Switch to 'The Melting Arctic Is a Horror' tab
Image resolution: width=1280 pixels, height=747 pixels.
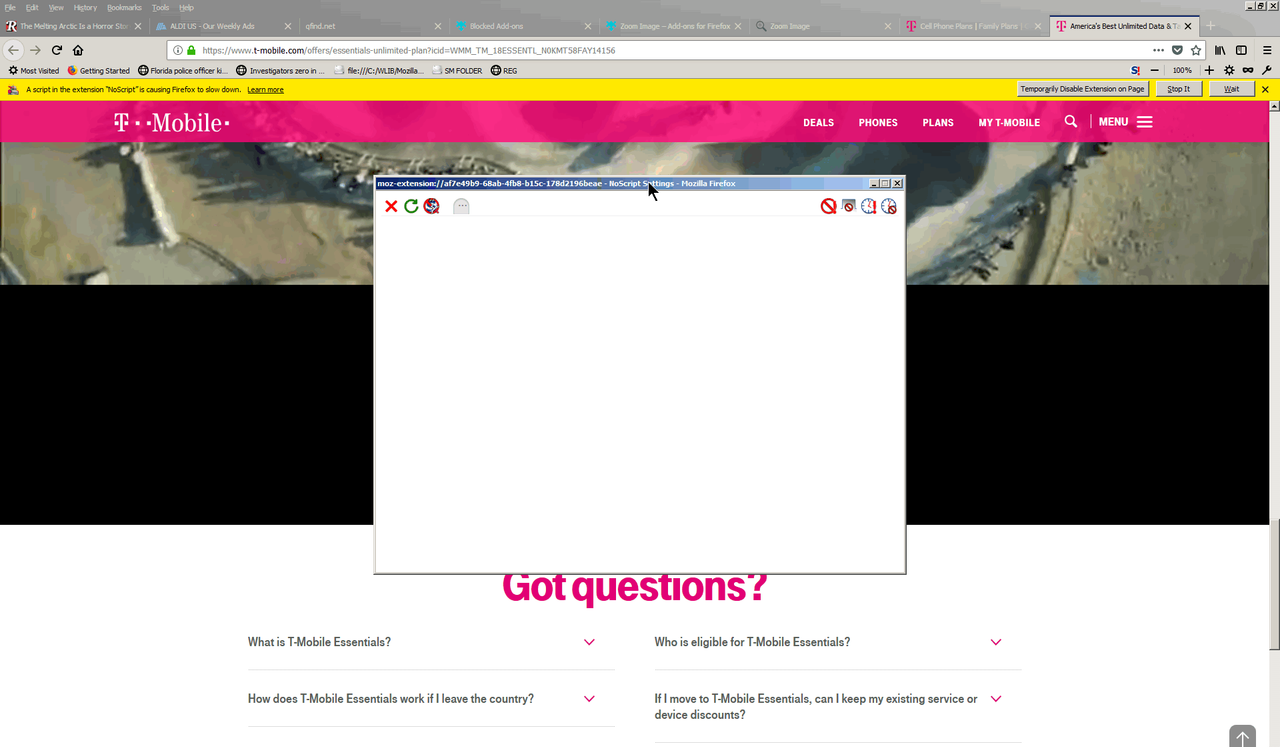(75, 26)
